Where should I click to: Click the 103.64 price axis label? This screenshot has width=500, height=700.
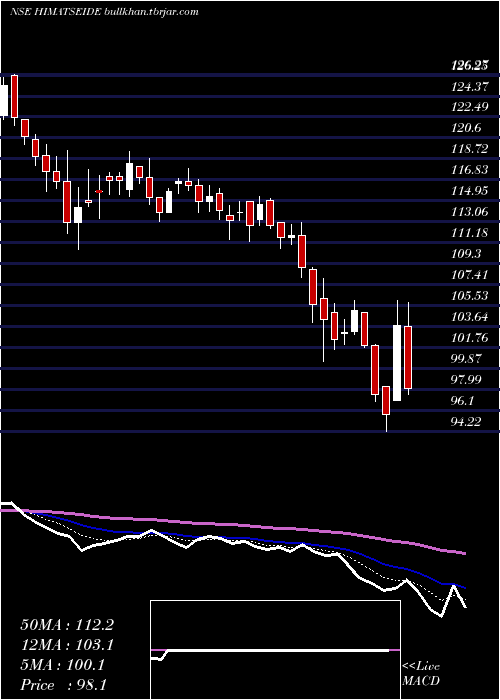coord(468,317)
